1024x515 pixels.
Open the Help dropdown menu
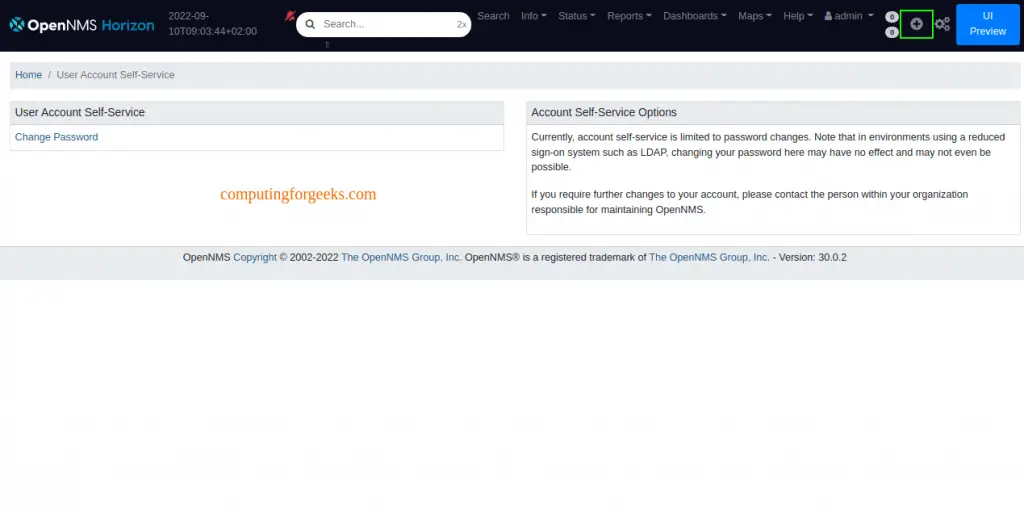[798, 16]
